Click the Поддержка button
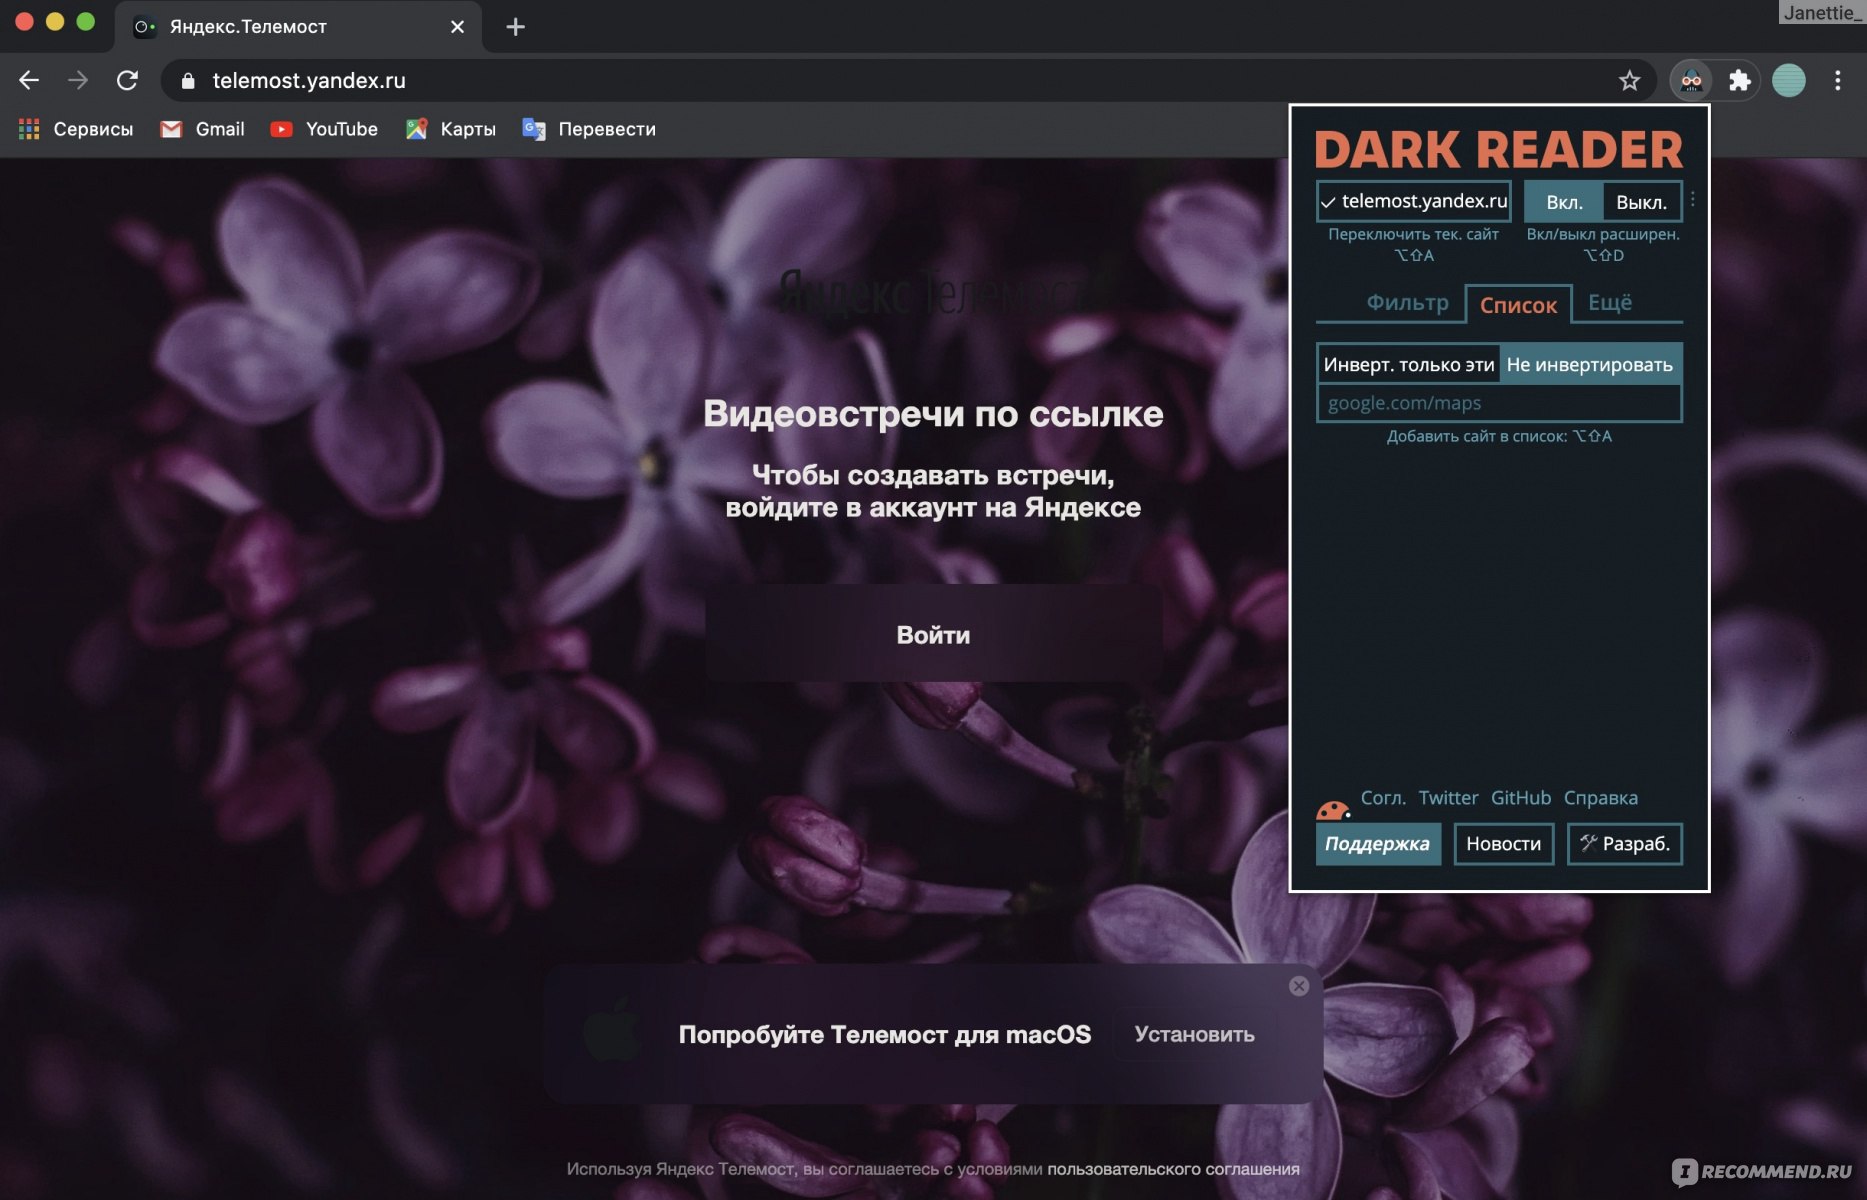The width and height of the screenshot is (1867, 1200). click(x=1377, y=844)
